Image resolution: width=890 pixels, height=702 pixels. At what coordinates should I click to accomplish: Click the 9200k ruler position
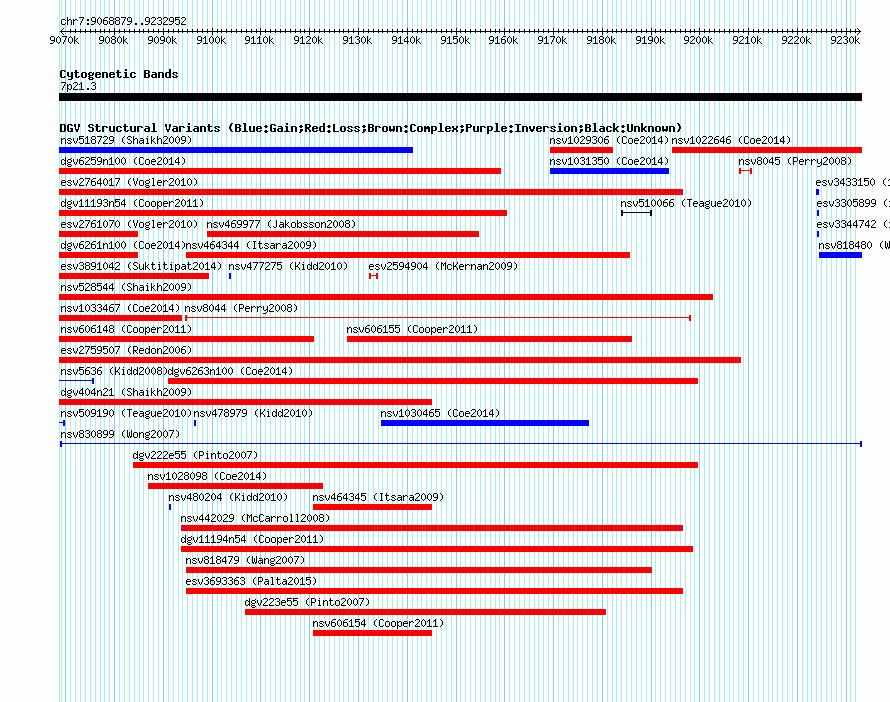point(698,40)
